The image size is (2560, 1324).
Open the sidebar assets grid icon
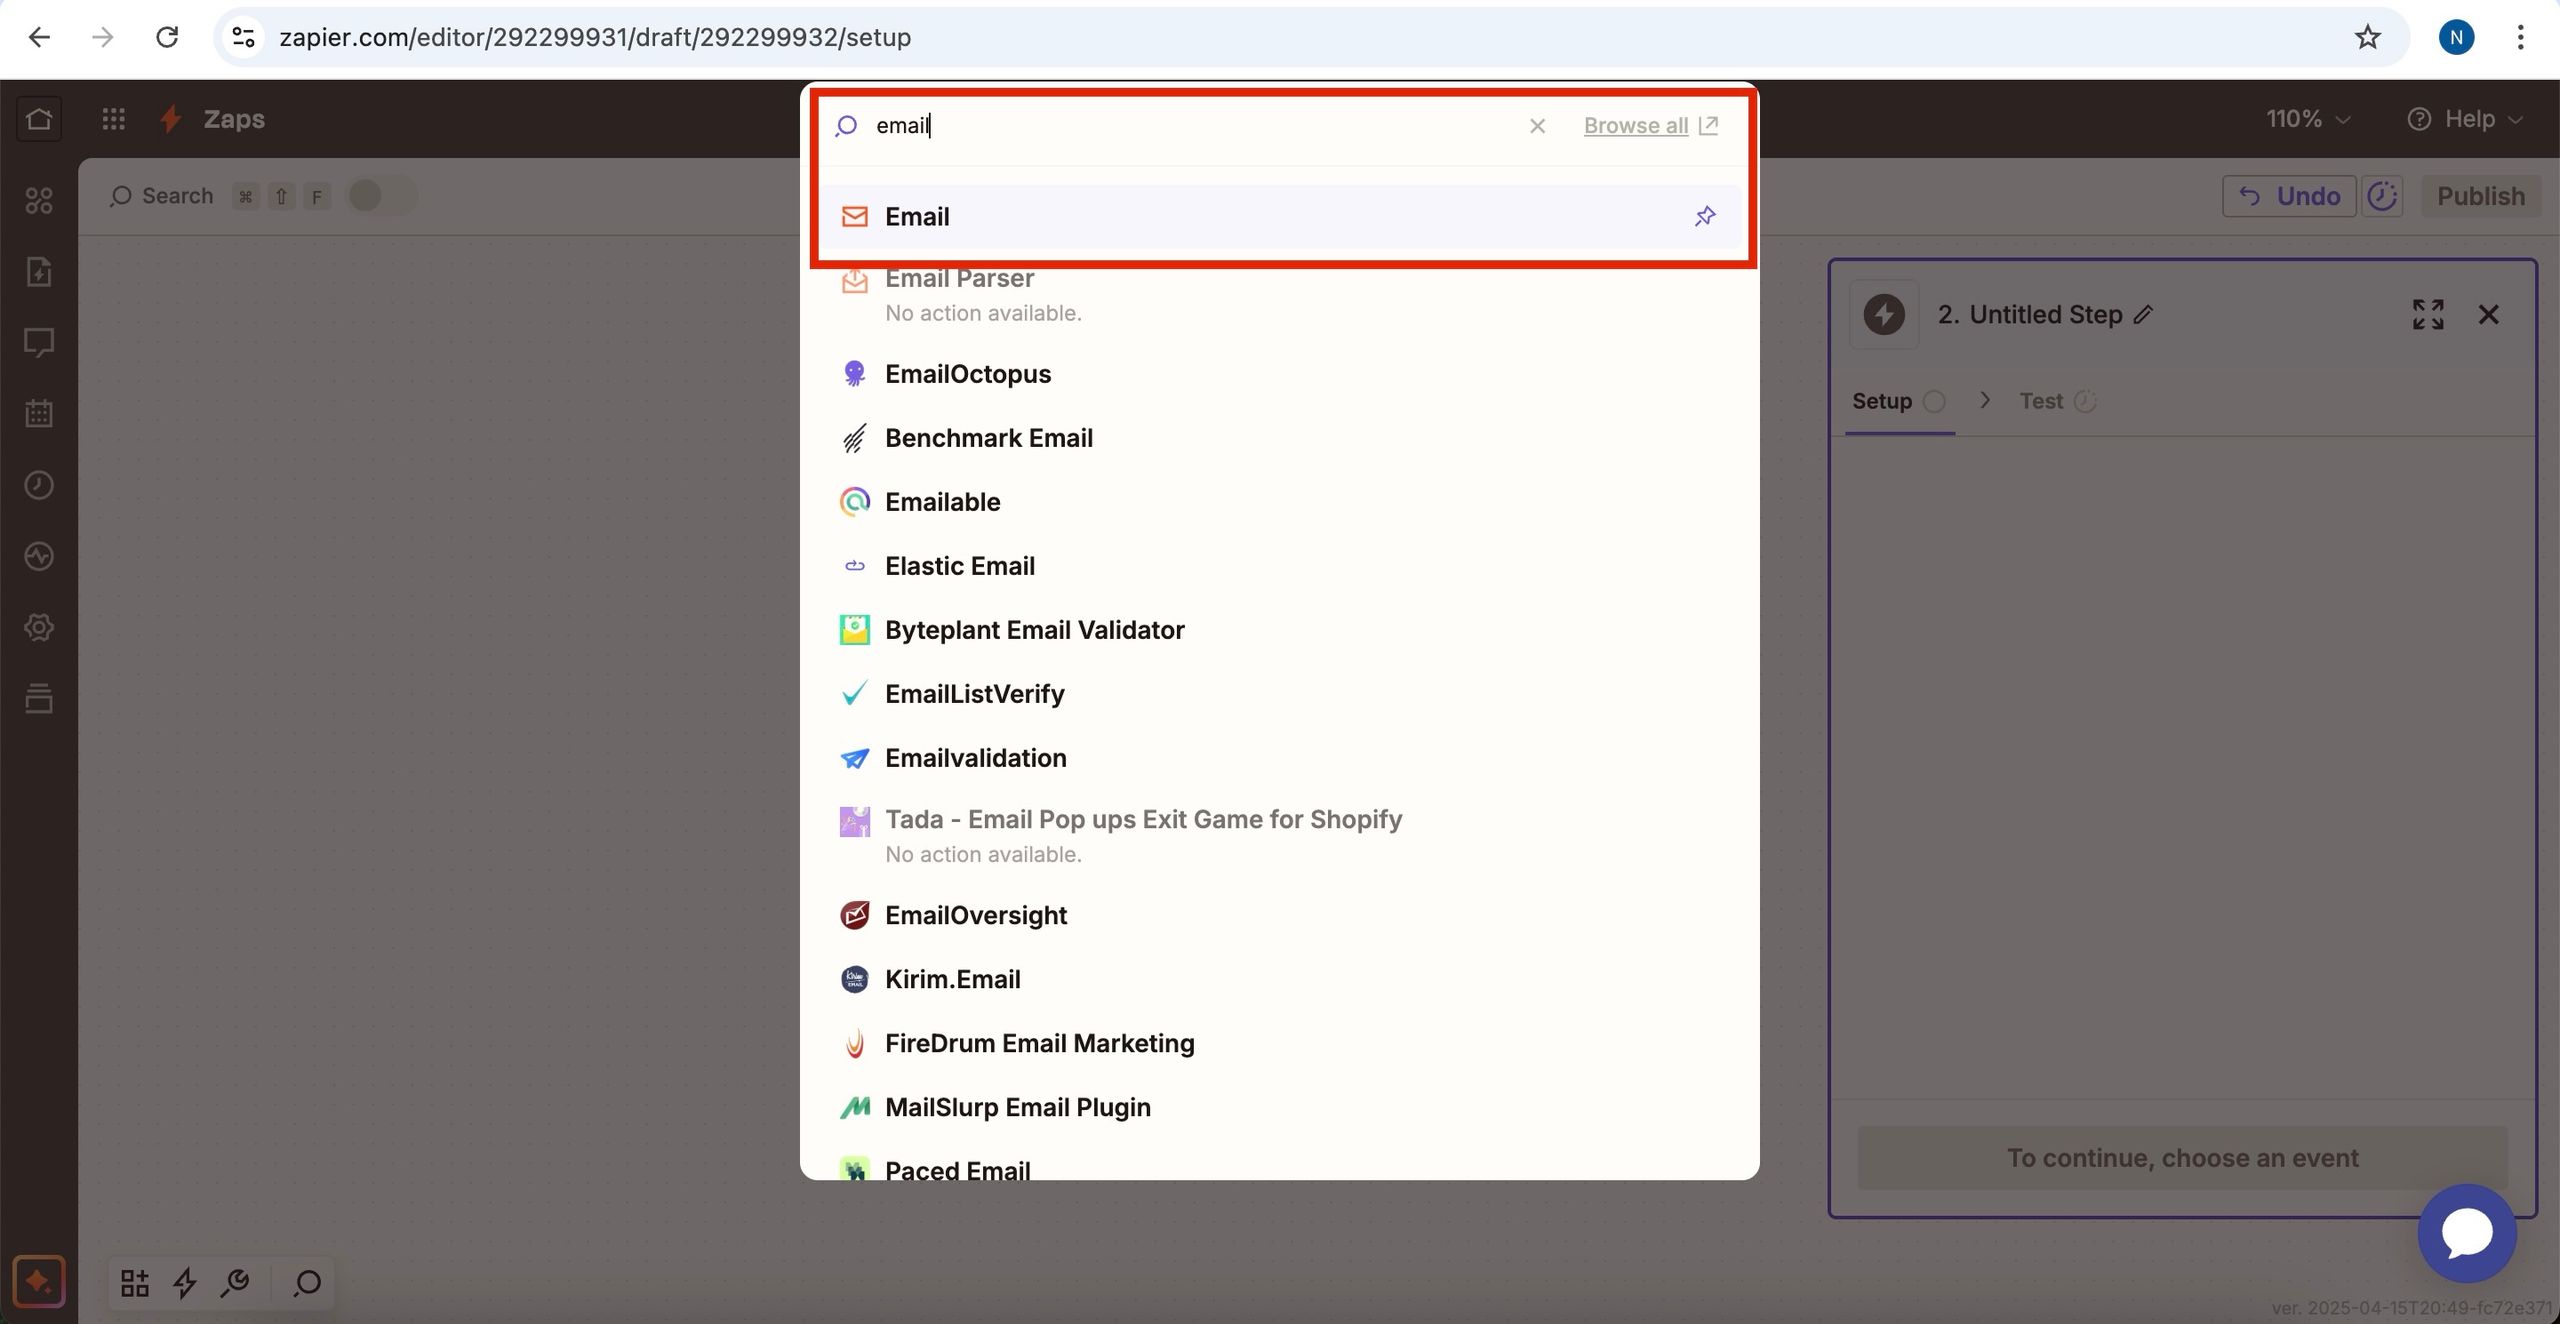pos(39,201)
